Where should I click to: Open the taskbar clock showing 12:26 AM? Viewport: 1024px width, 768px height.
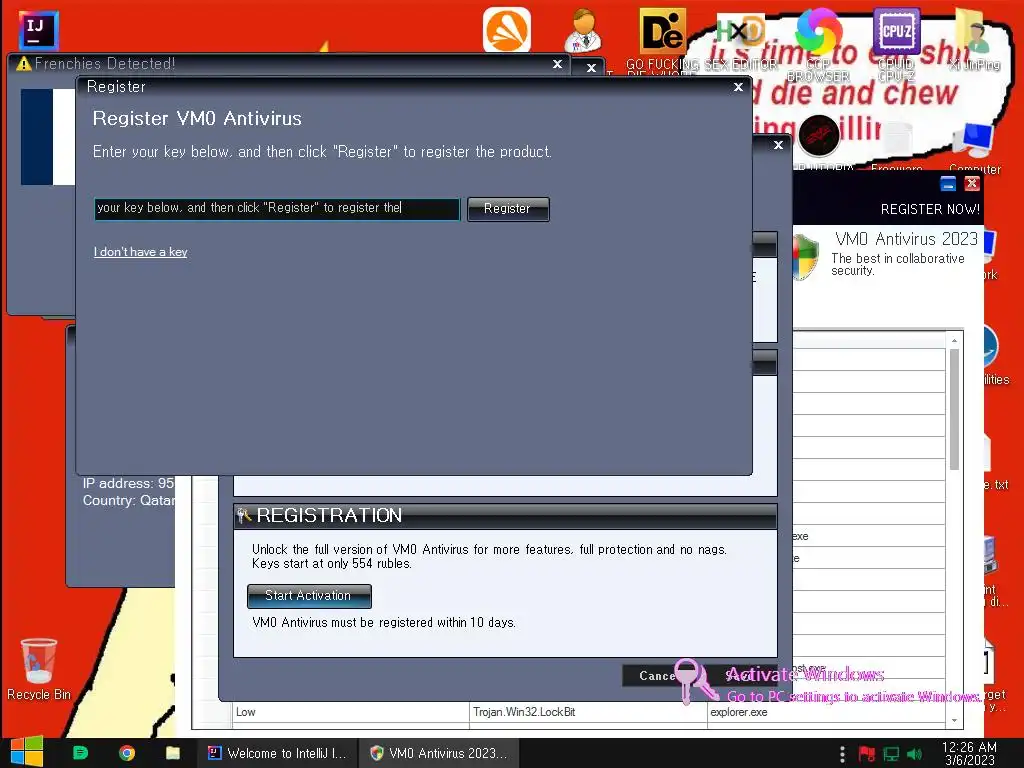click(969, 754)
